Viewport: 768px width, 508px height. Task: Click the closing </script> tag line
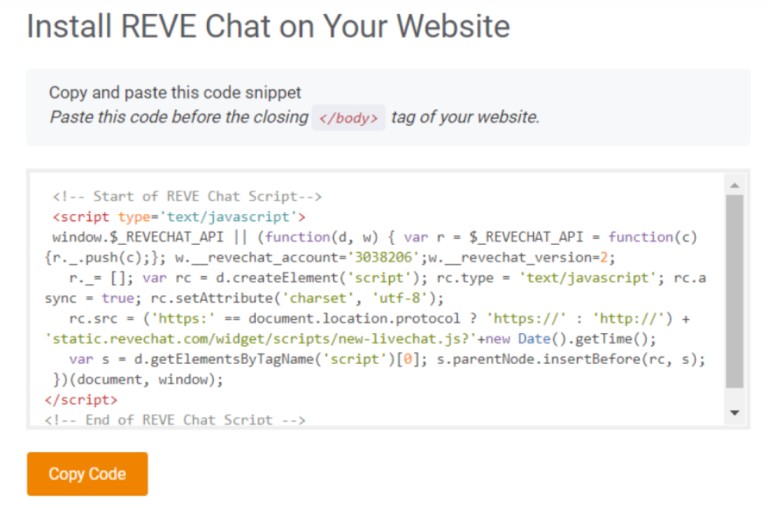[81, 400]
